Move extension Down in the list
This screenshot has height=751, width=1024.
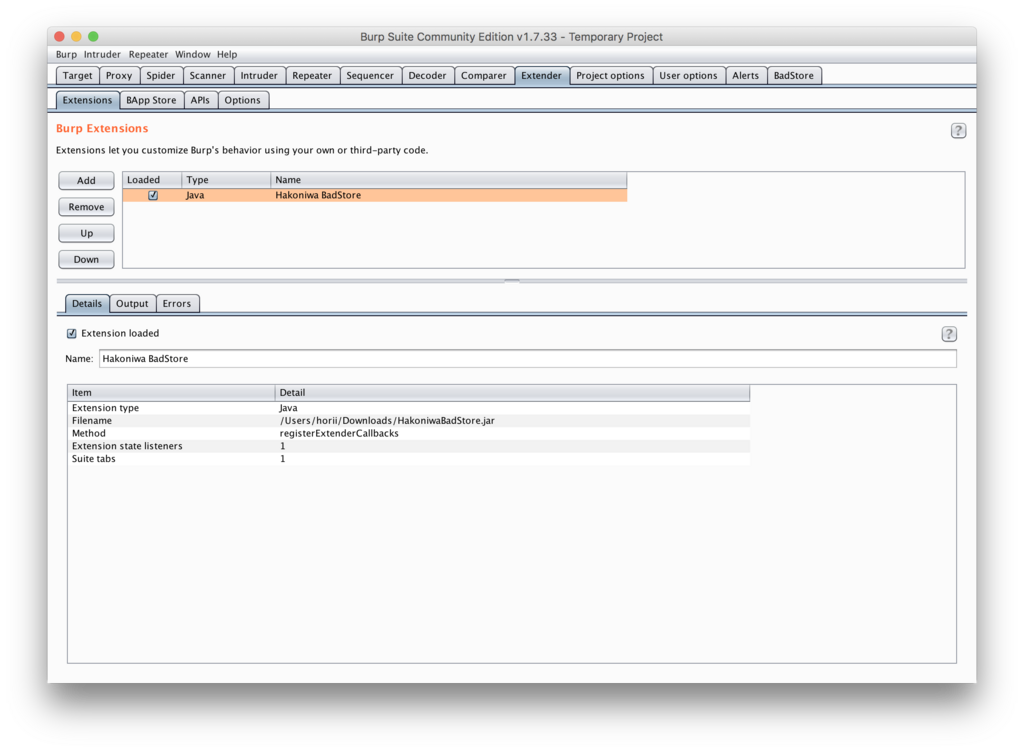click(x=86, y=259)
